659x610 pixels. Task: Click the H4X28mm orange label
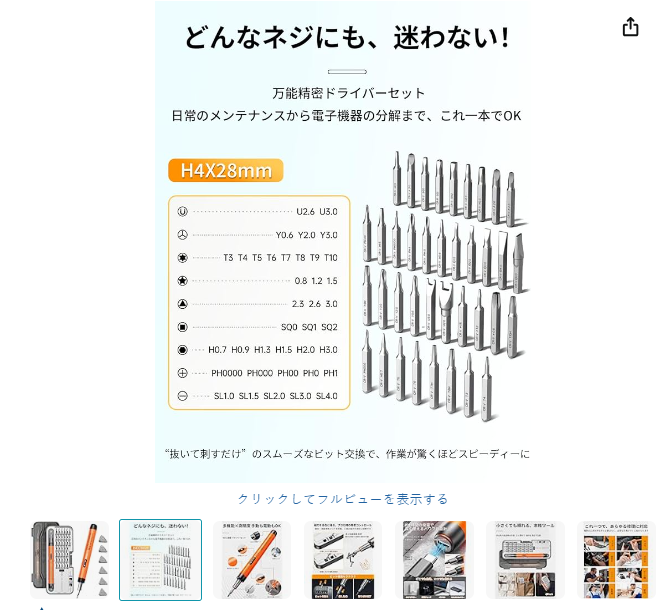(x=226, y=170)
